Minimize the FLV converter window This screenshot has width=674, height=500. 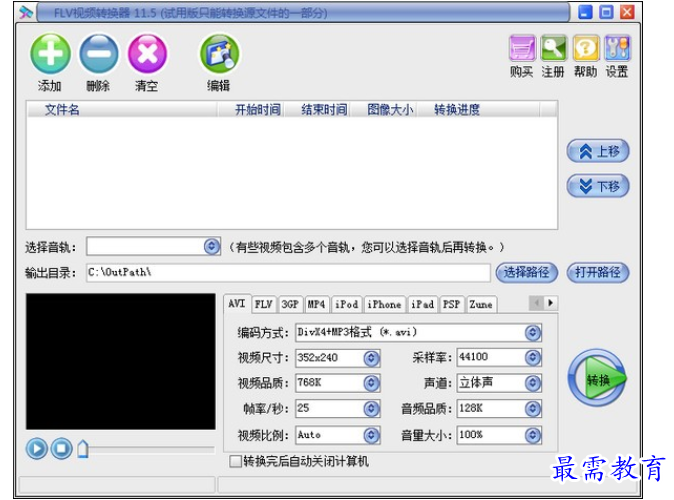tap(585, 12)
